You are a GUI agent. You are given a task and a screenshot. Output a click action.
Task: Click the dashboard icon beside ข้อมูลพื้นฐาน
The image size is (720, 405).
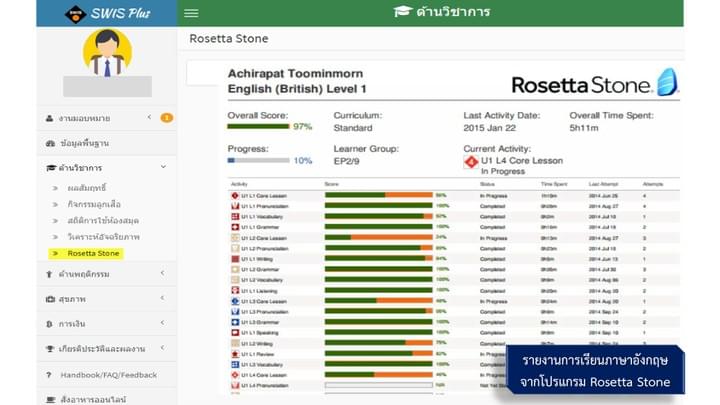tap(50, 143)
